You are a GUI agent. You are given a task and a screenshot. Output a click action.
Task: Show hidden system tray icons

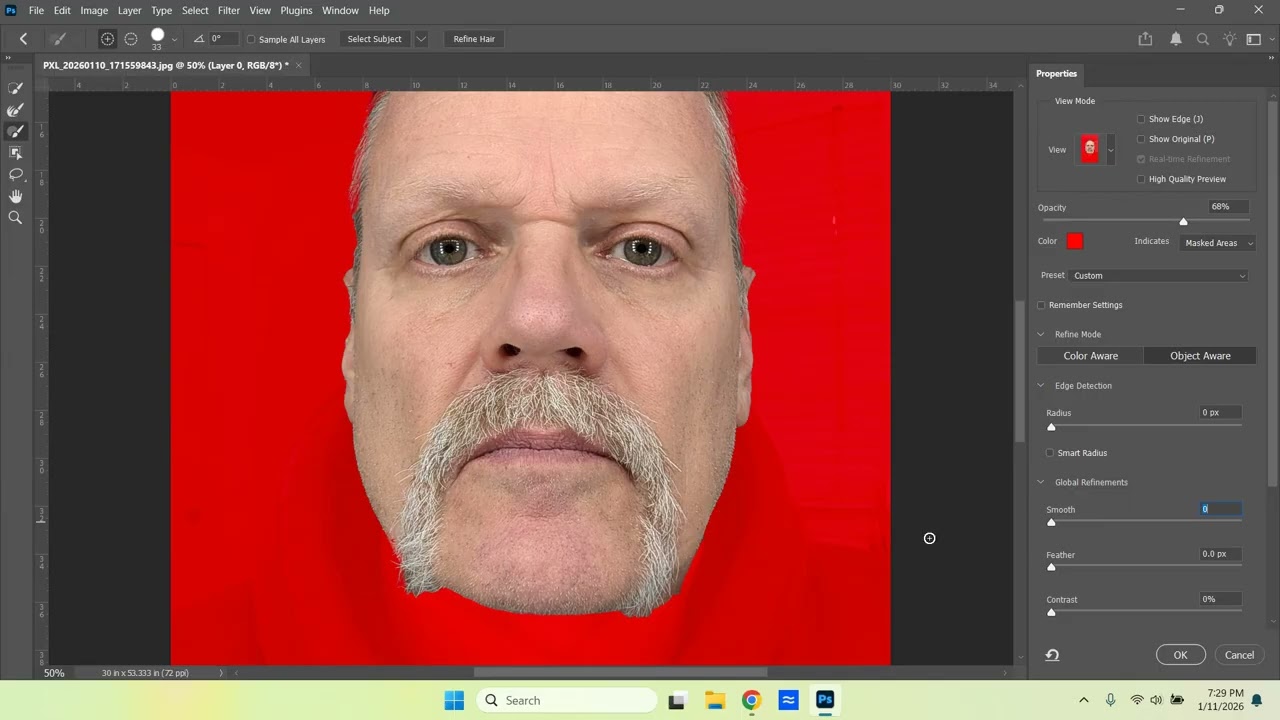(1083, 700)
